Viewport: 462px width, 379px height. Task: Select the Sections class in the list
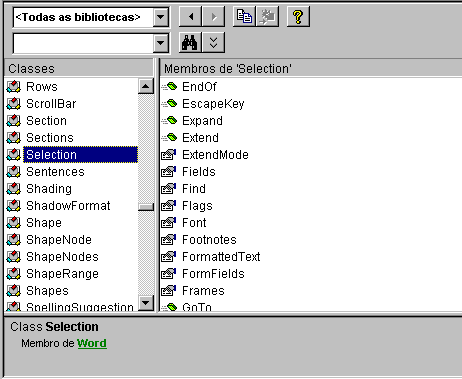(50, 138)
